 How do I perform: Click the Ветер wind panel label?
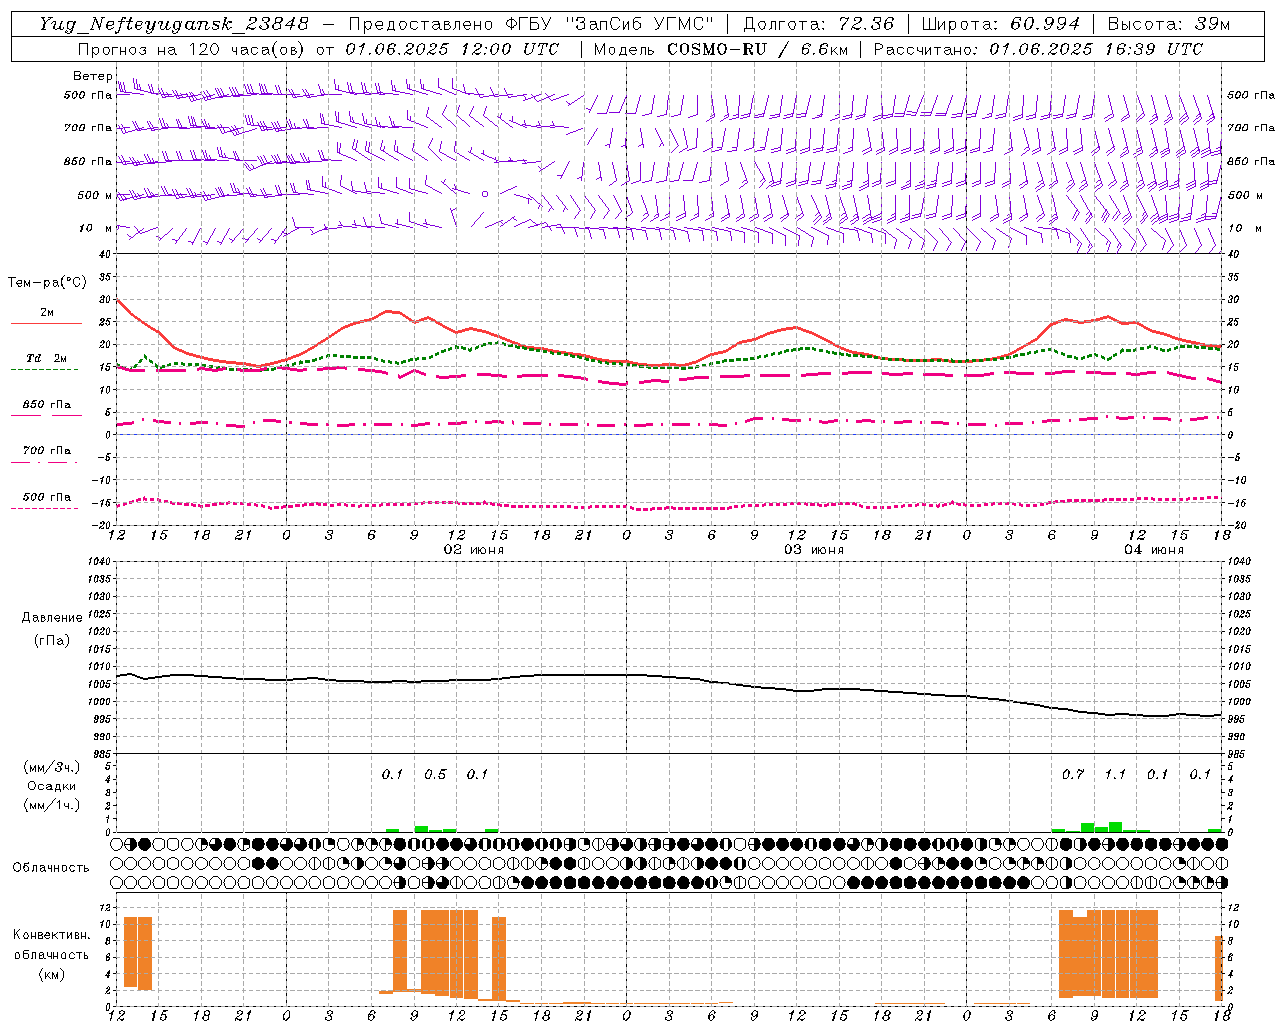click(x=92, y=76)
